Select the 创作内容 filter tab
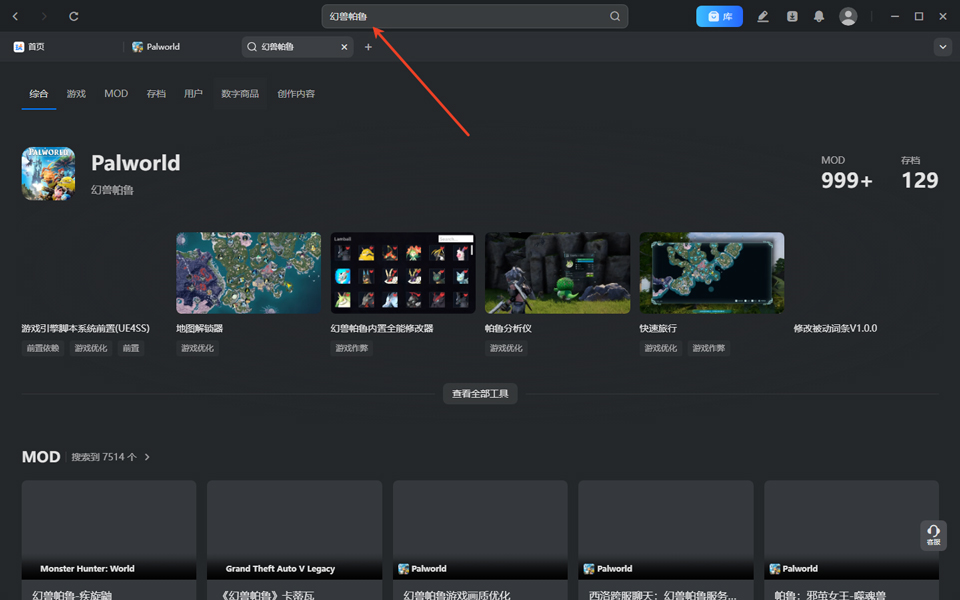The image size is (960, 600). [296, 94]
